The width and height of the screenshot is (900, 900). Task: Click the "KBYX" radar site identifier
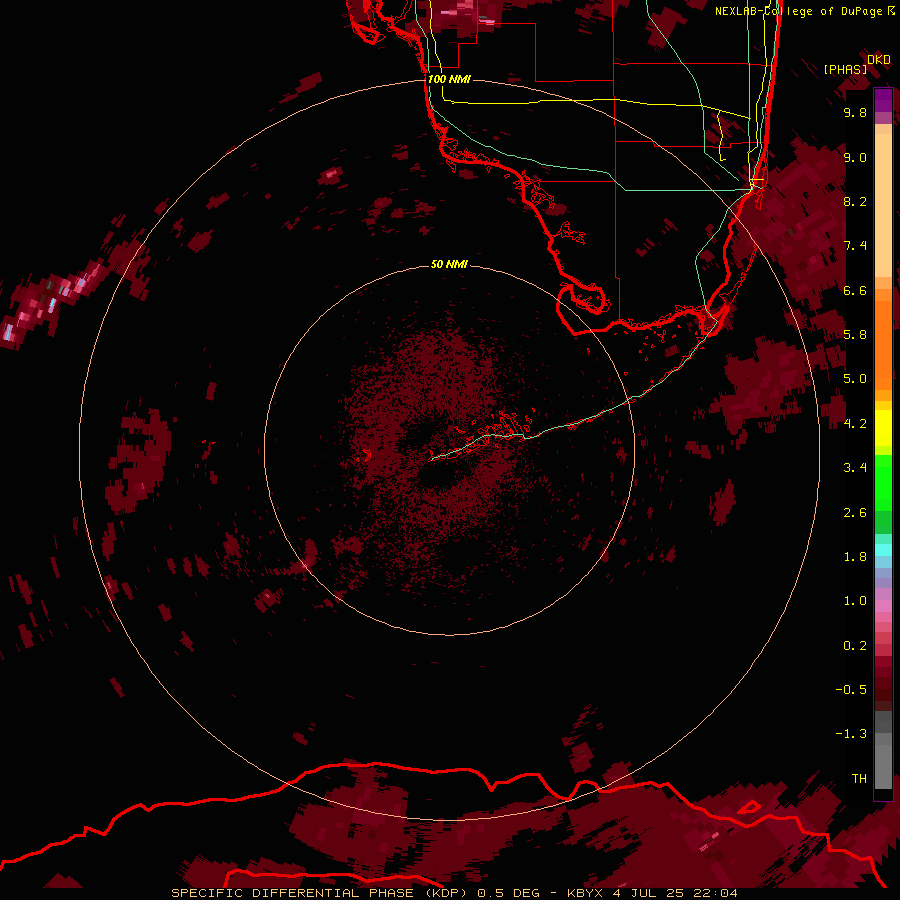coord(584,893)
